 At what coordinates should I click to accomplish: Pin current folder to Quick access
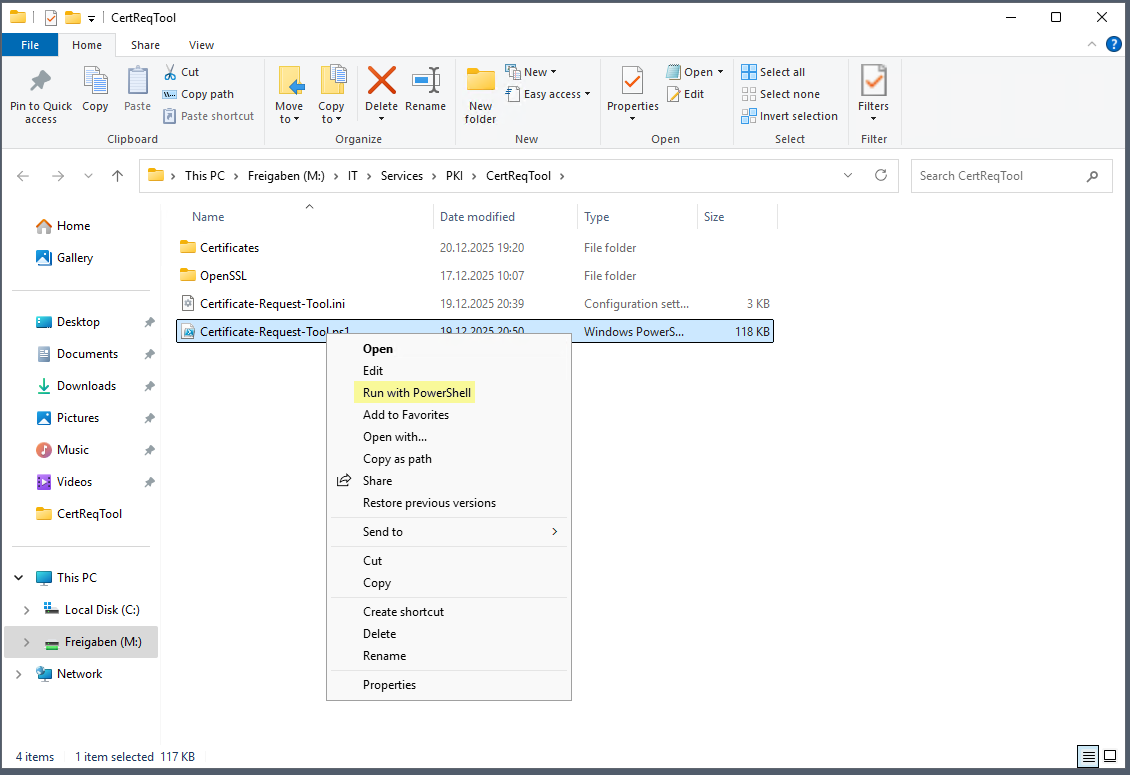click(x=40, y=95)
